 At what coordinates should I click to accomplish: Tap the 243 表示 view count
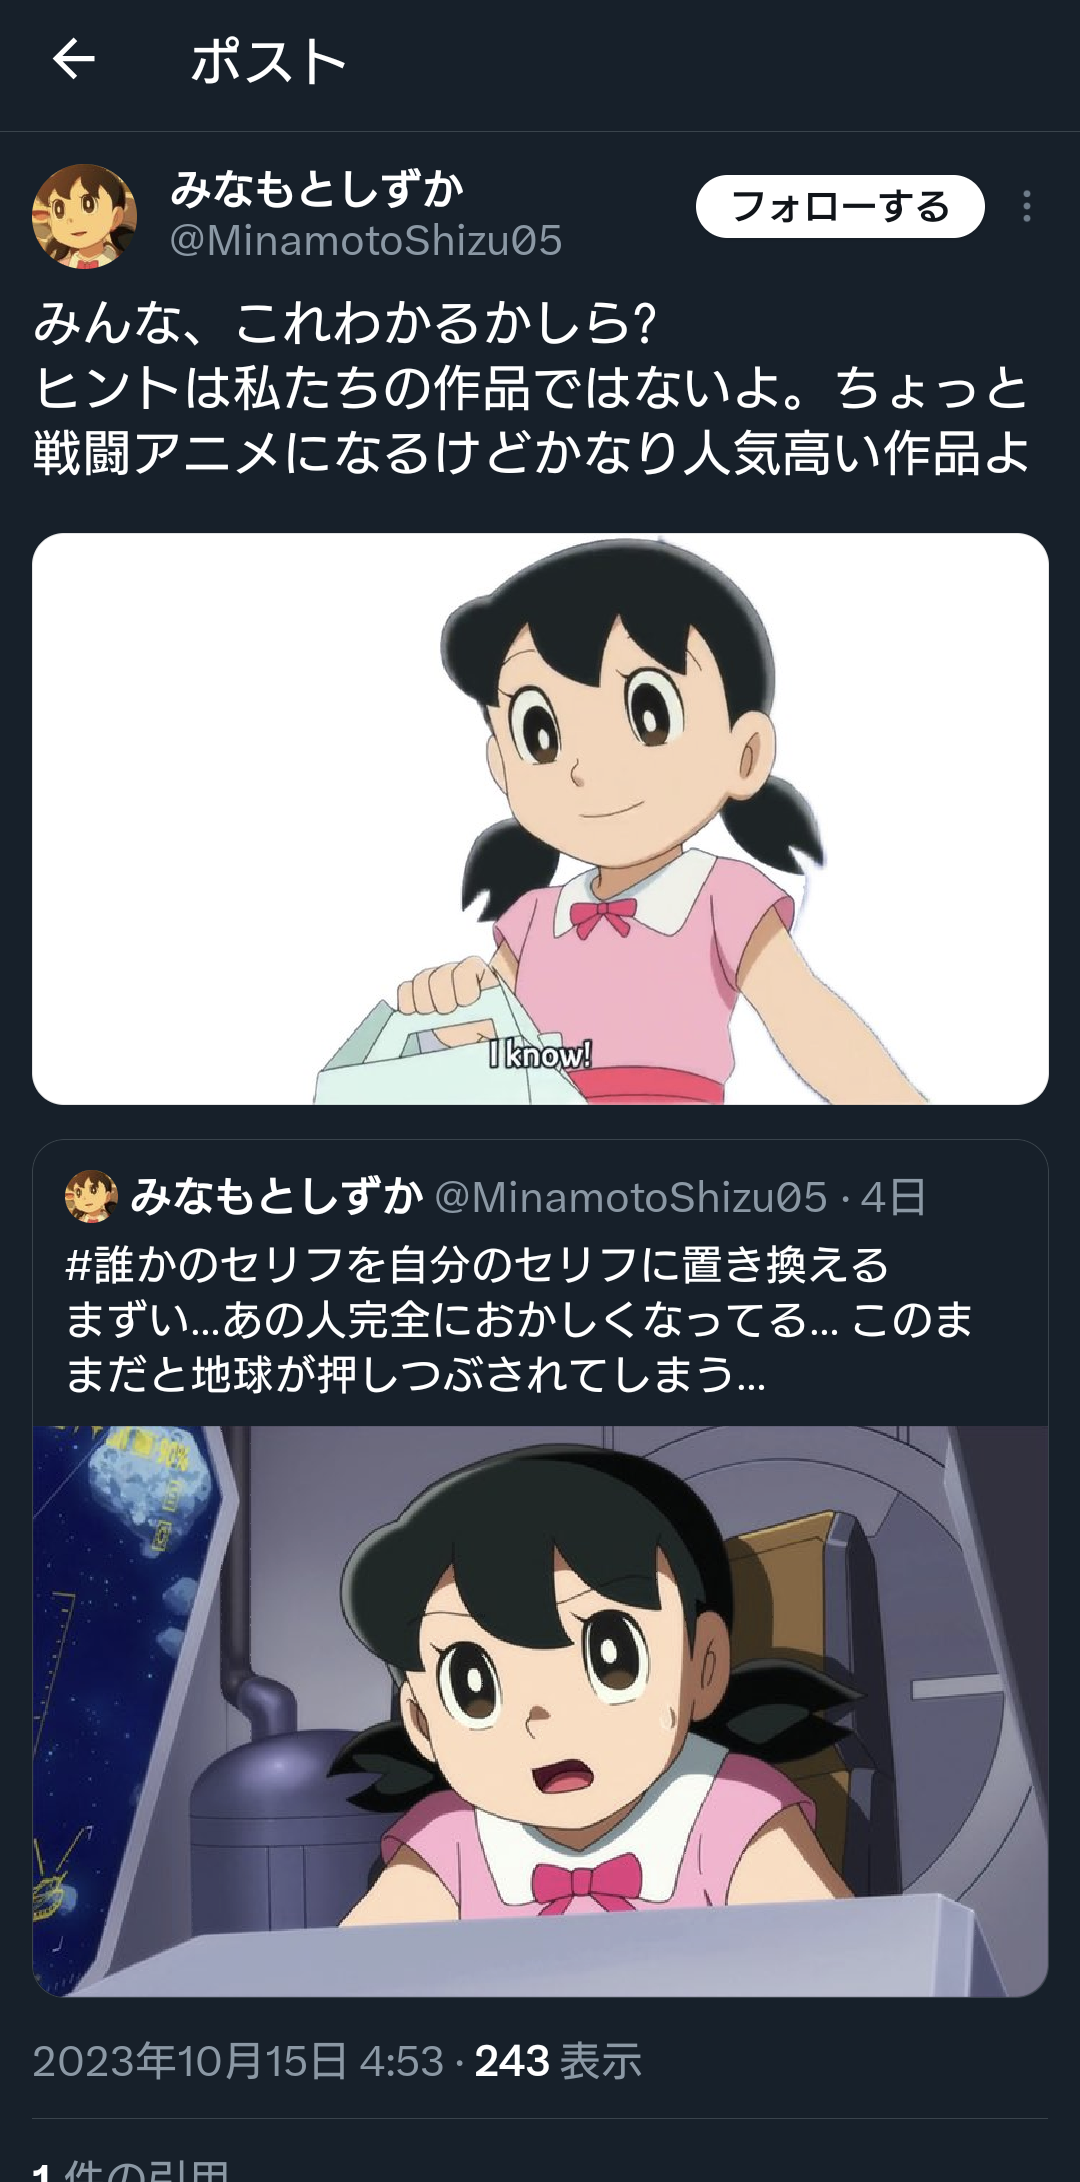point(558,2061)
